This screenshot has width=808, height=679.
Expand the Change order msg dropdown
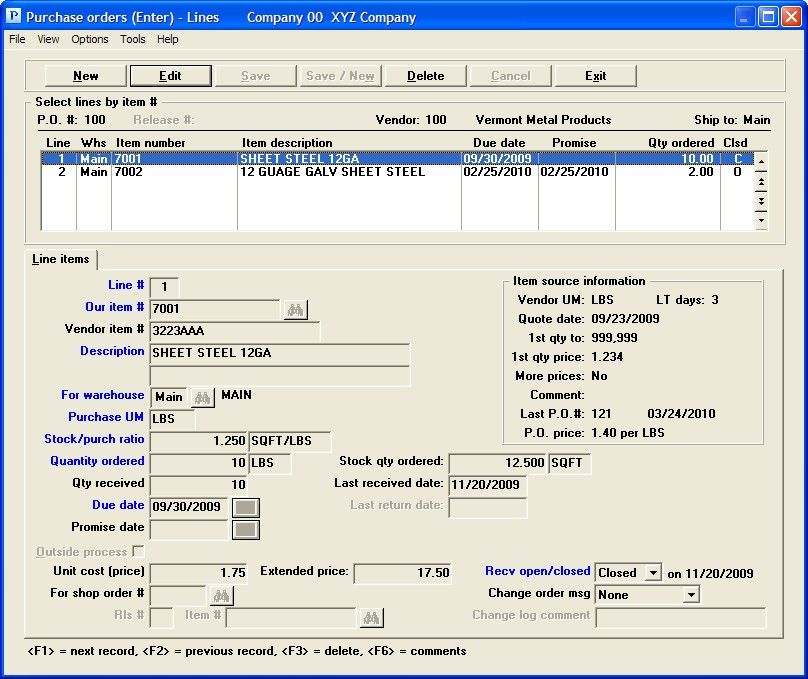[x=690, y=595]
